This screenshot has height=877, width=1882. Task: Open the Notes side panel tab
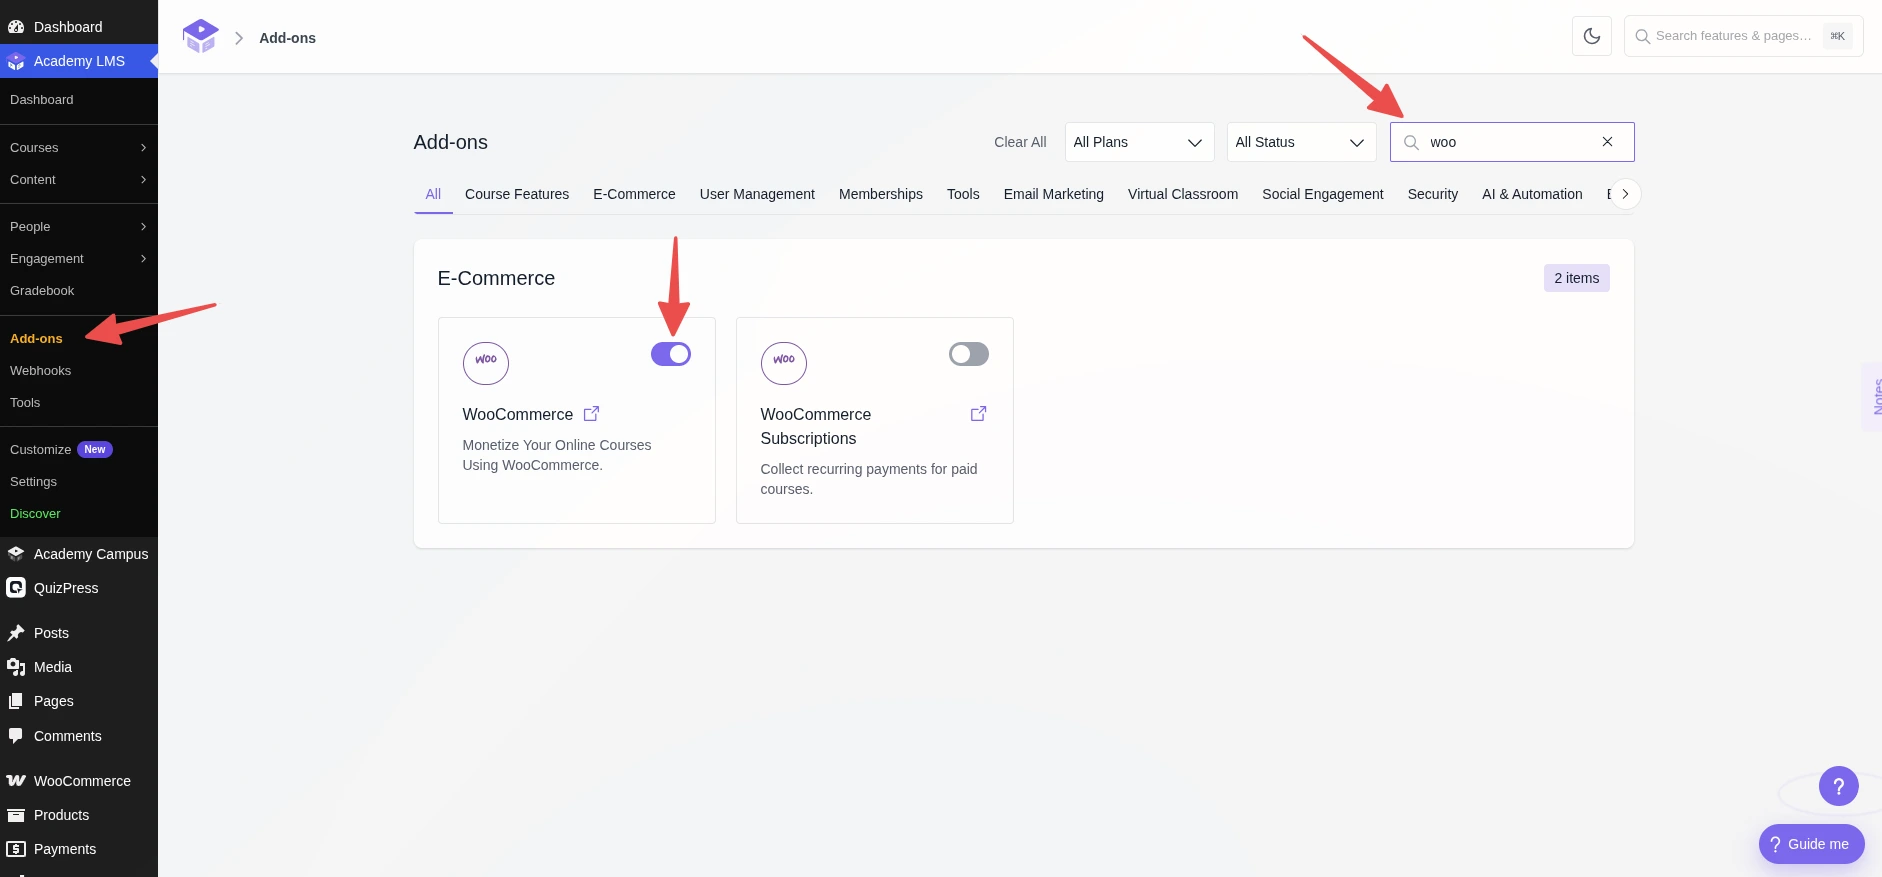1874,397
